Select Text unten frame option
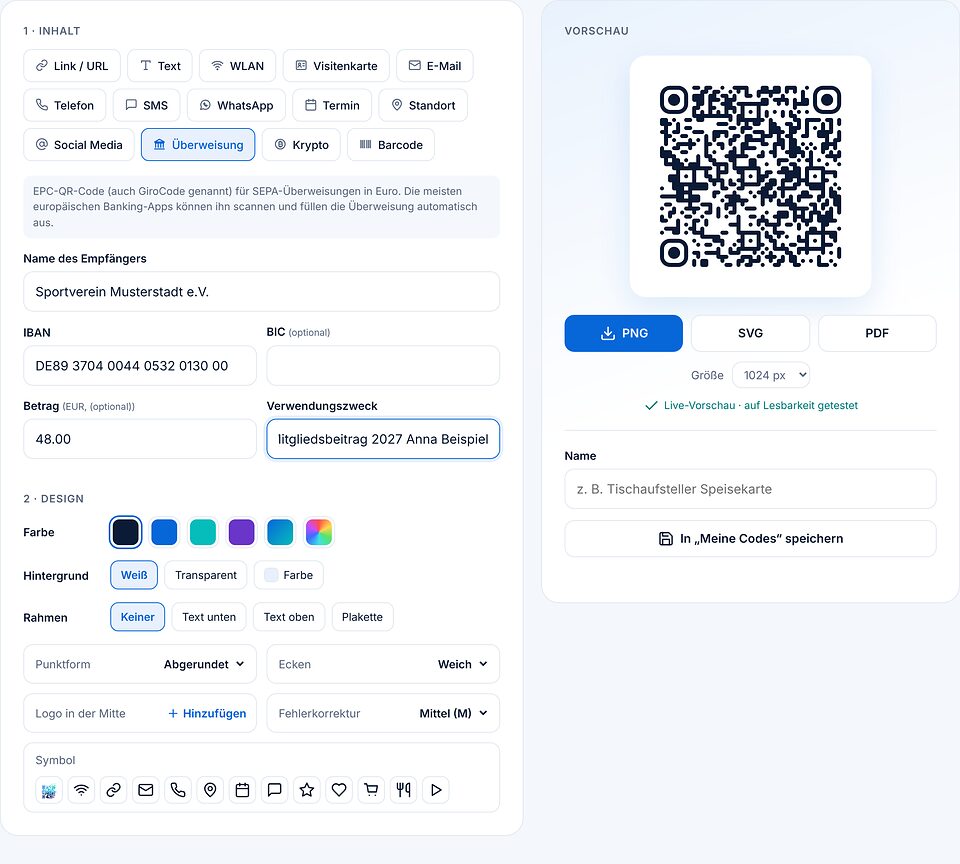The image size is (960, 864). (x=209, y=617)
